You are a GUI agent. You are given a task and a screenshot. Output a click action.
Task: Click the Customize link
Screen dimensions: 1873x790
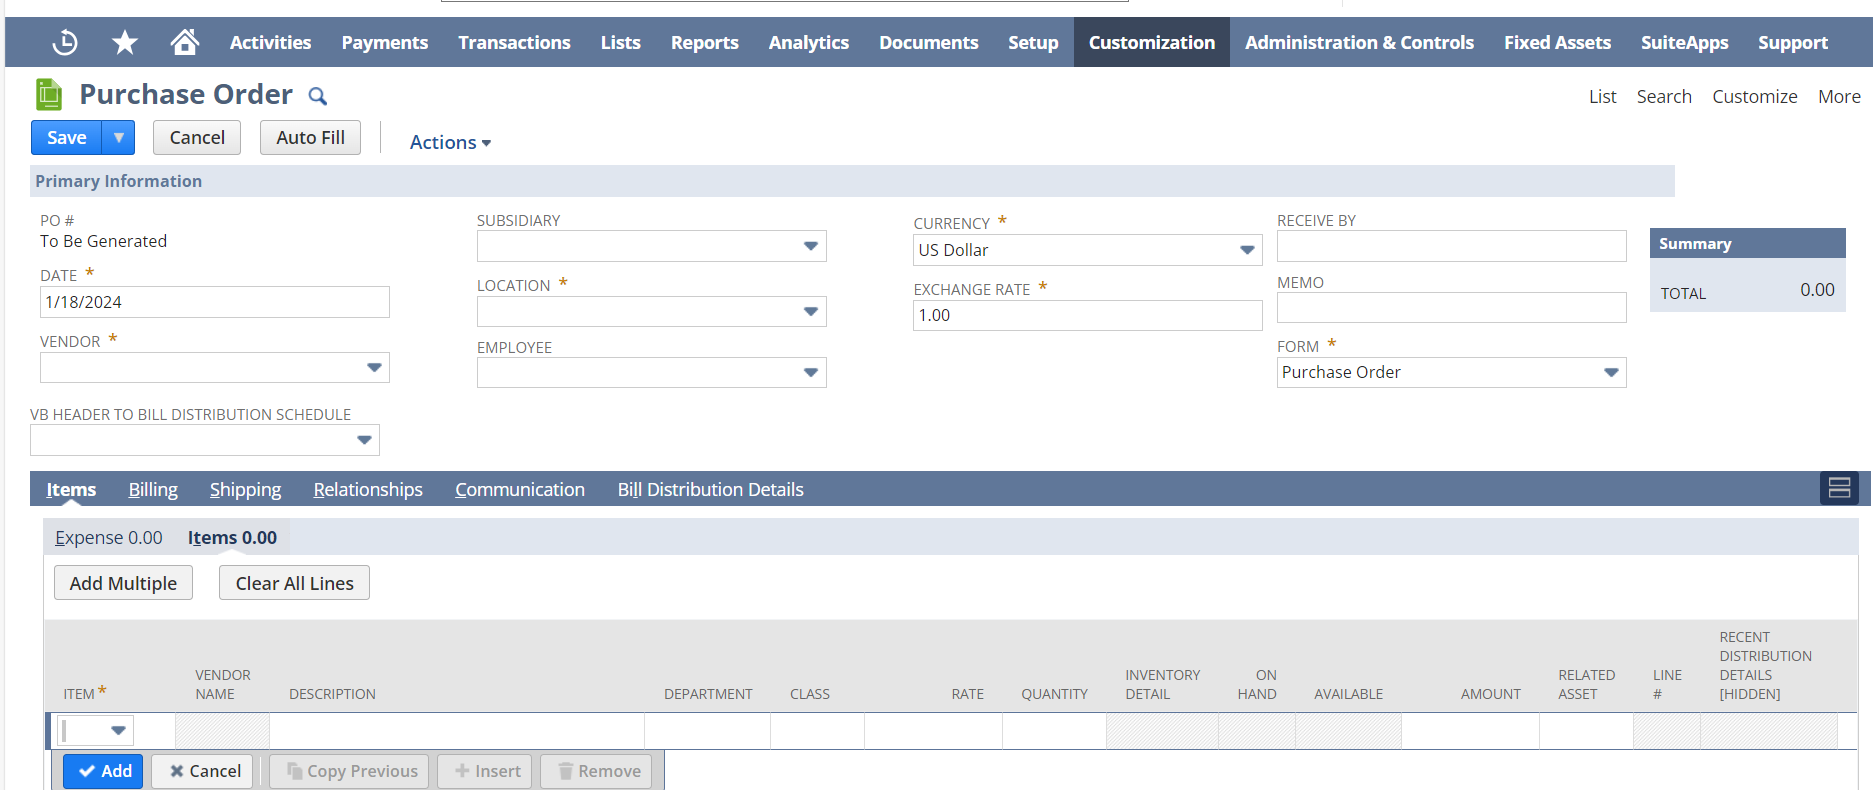click(1754, 96)
